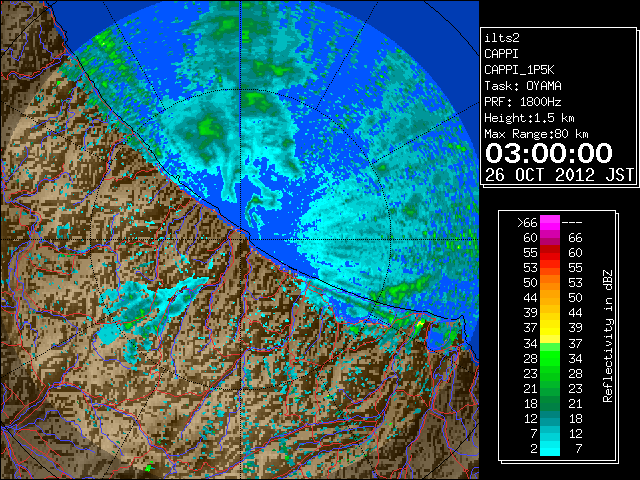Select the bright green 28–34 dBZ band
Image resolution: width=640 pixels, height=480 pixels.
coord(550,358)
